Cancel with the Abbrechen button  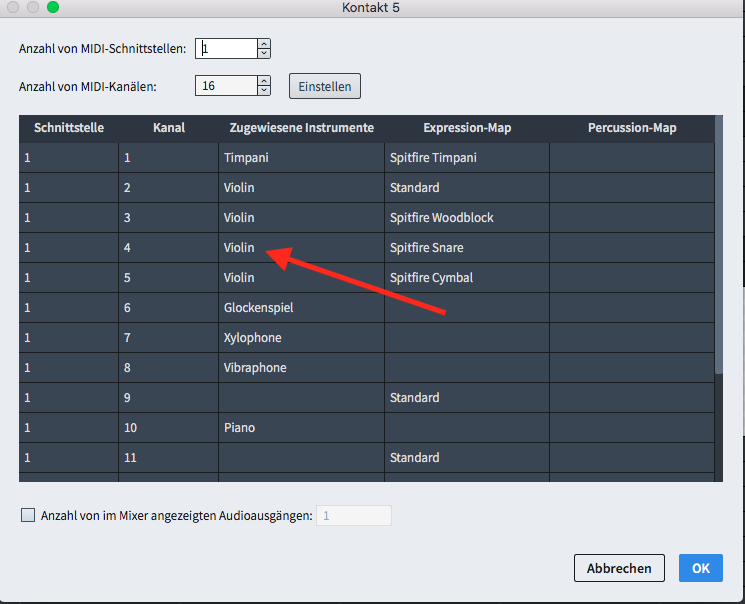click(x=619, y=568)
